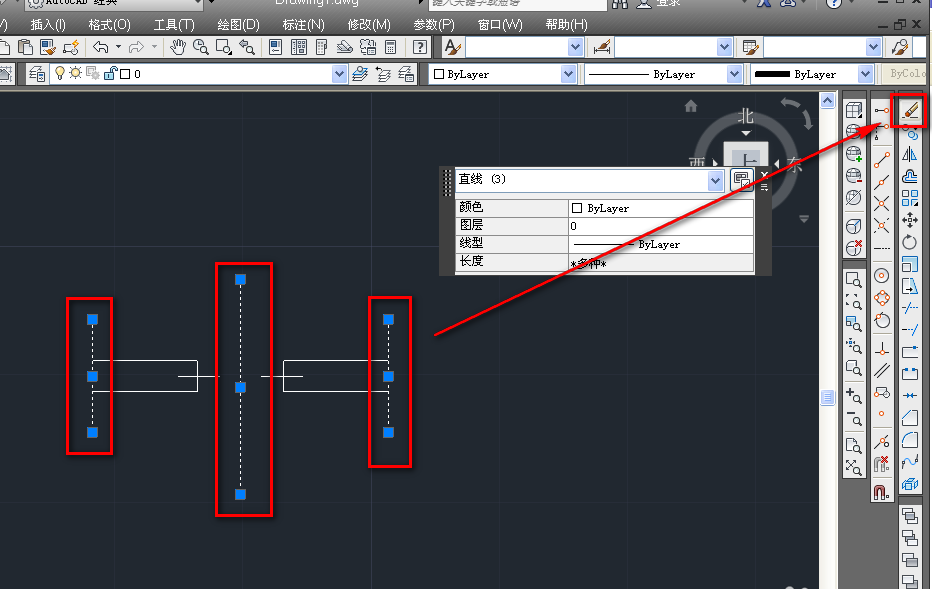Select the Blend Curves tool
This screenshot has height=589, width=932.
(910, 462)
